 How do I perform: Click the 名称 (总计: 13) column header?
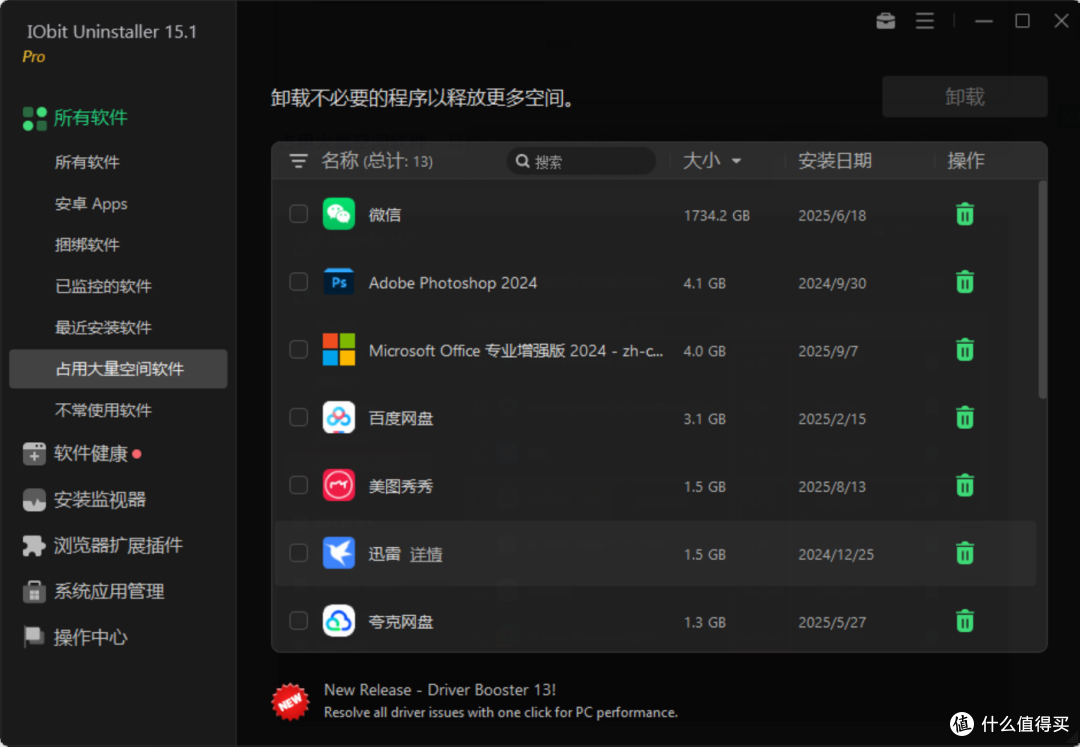pos(377,161)
